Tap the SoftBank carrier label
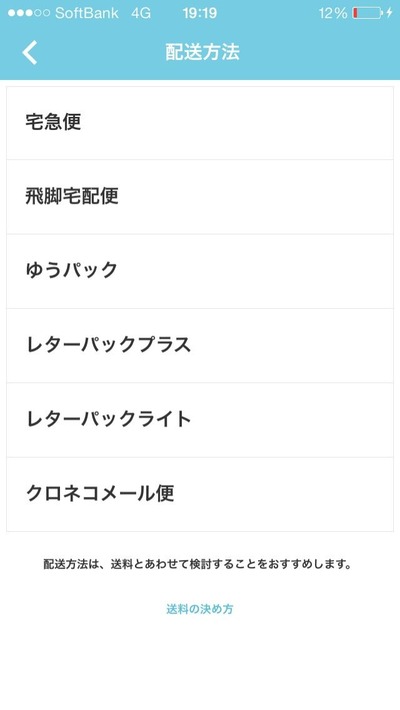400x710 pixels. (87, 13)
